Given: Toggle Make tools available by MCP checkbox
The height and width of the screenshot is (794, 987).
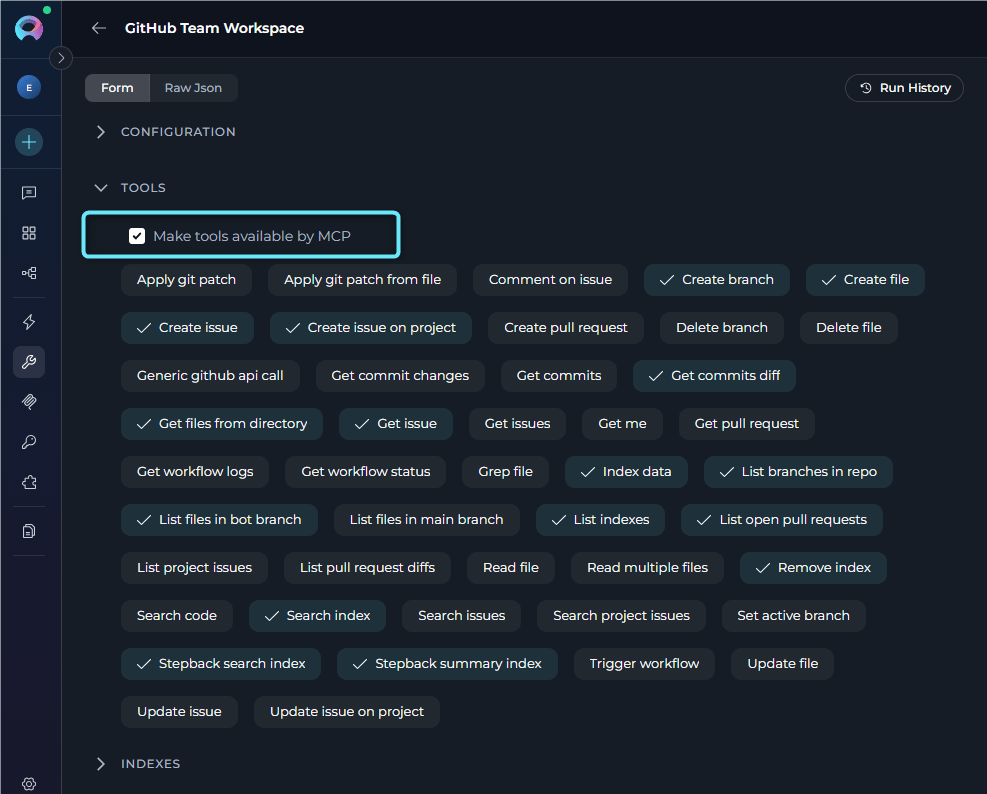Looking at the screenshot, I should pos(137,236).
